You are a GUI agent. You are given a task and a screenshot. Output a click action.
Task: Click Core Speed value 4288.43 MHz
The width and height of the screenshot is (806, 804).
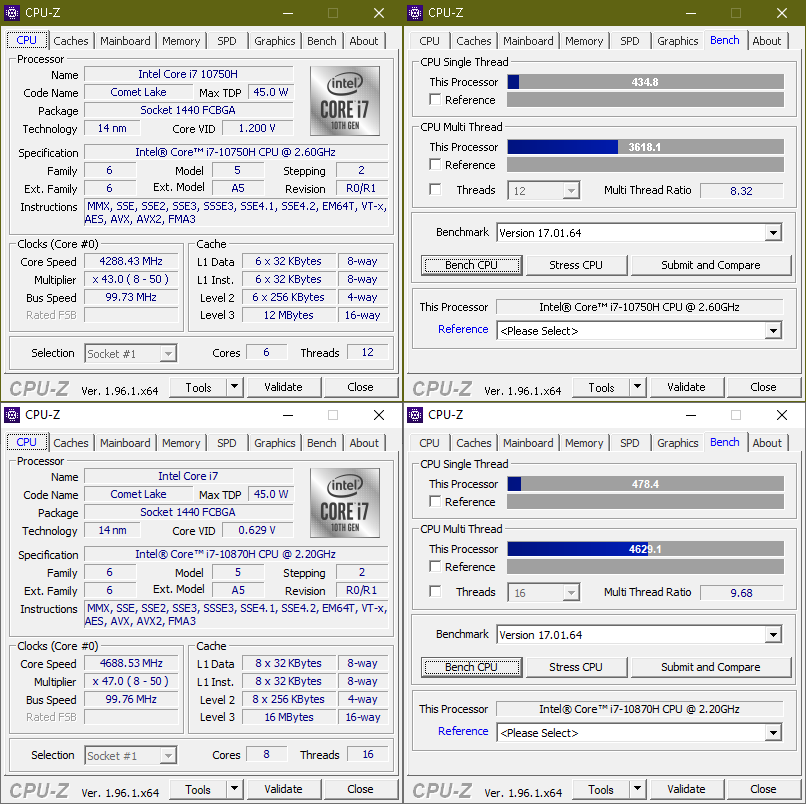pyautogui.click(x=131, y=261)
